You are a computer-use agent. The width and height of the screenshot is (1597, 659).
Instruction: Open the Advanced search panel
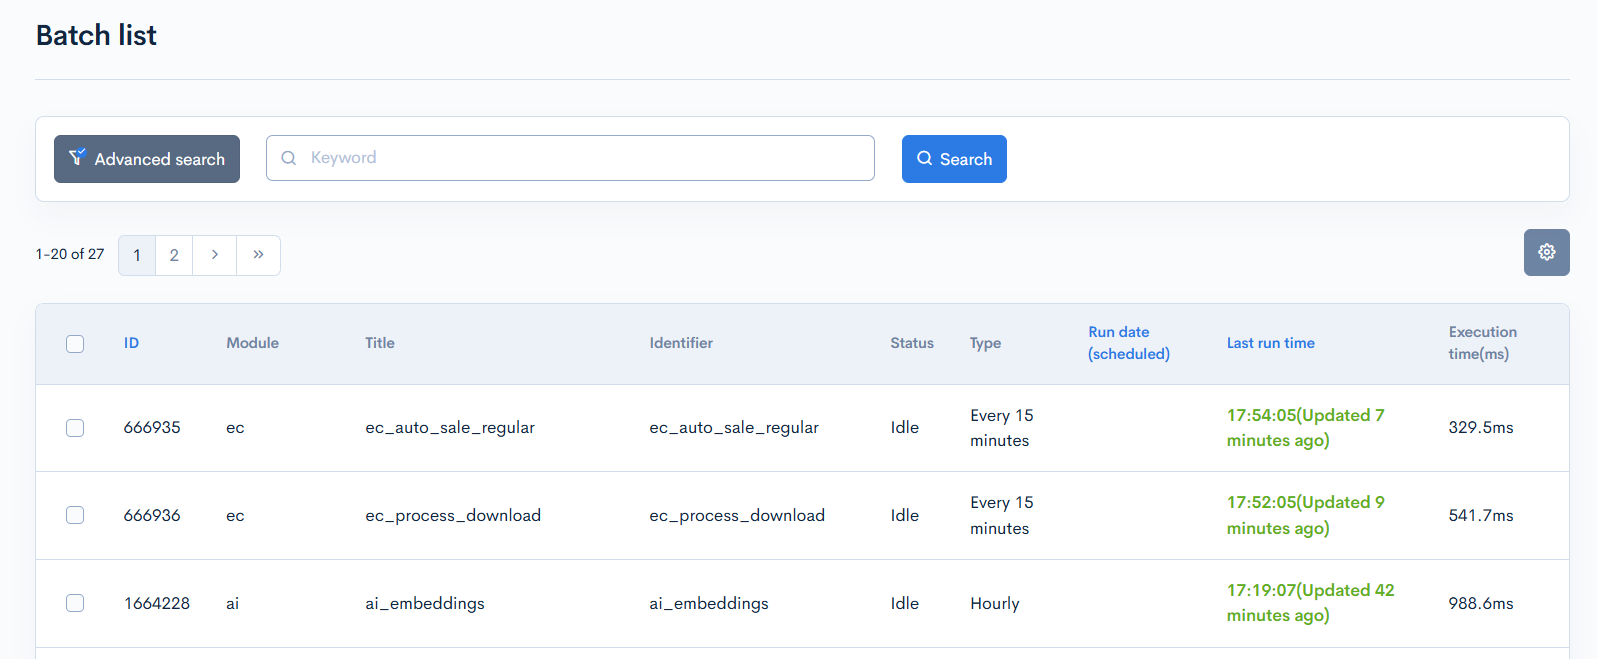[x=147, y=159]
